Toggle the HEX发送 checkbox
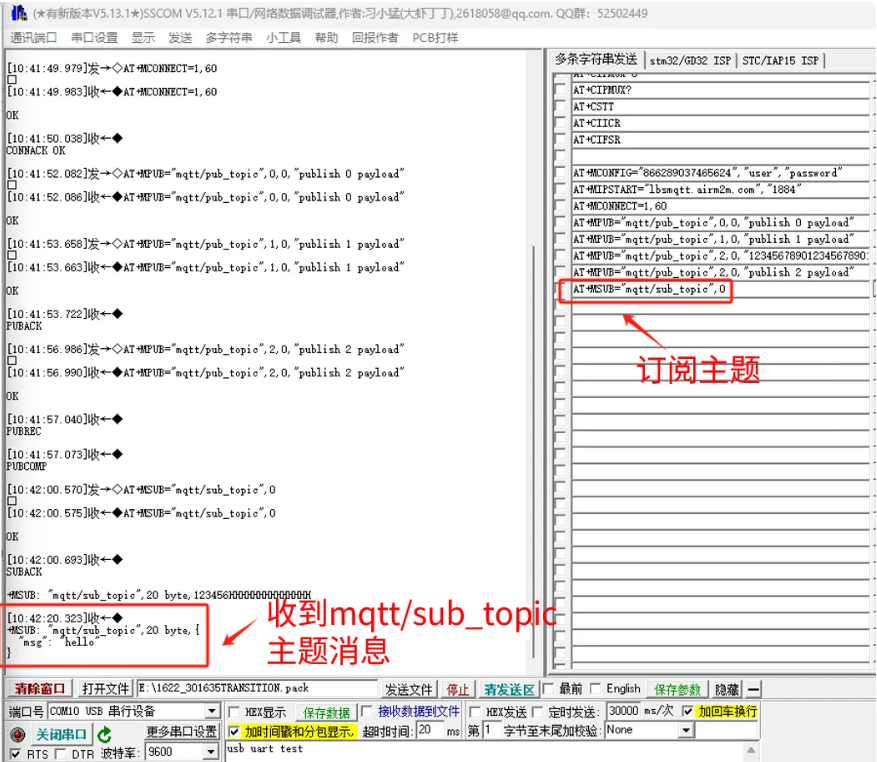Viewport: 877px width, 762px height. coord(475,712)
